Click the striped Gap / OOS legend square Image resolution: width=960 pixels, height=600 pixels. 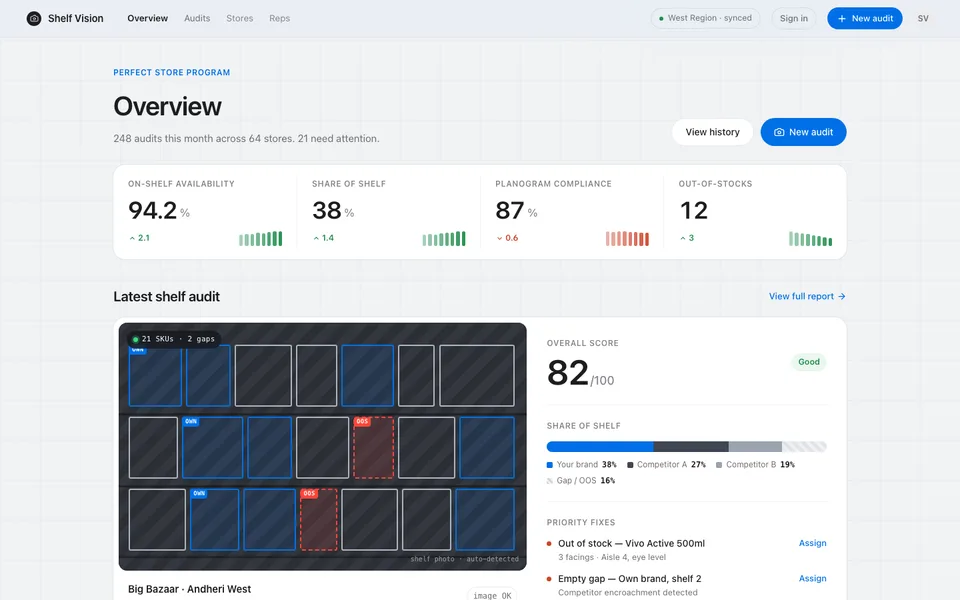tap(550, 481)
